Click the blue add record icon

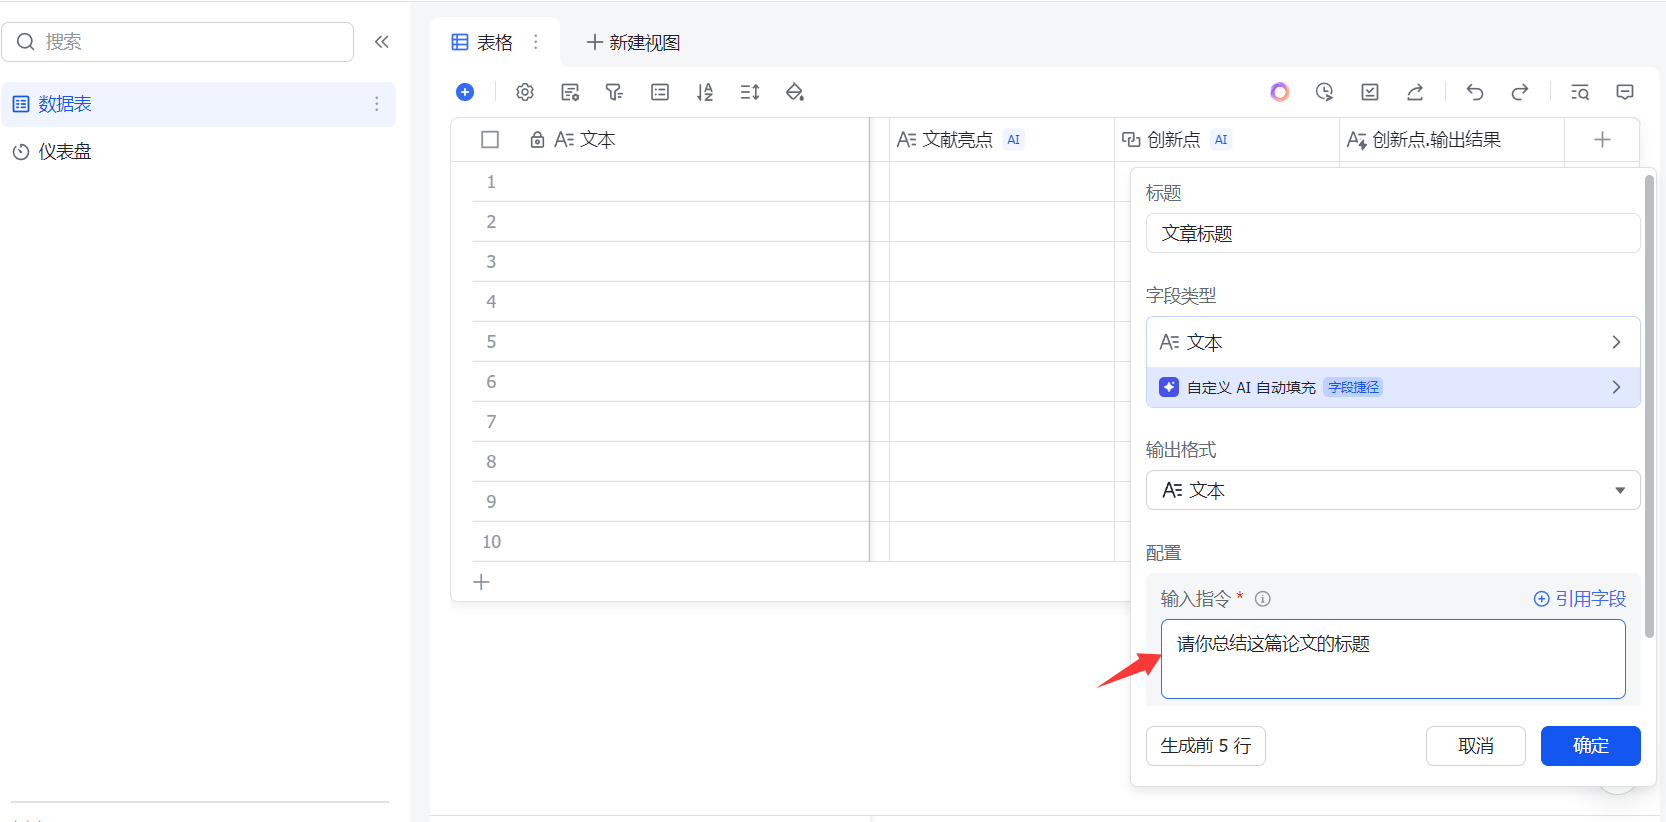[x=465, y=92]
